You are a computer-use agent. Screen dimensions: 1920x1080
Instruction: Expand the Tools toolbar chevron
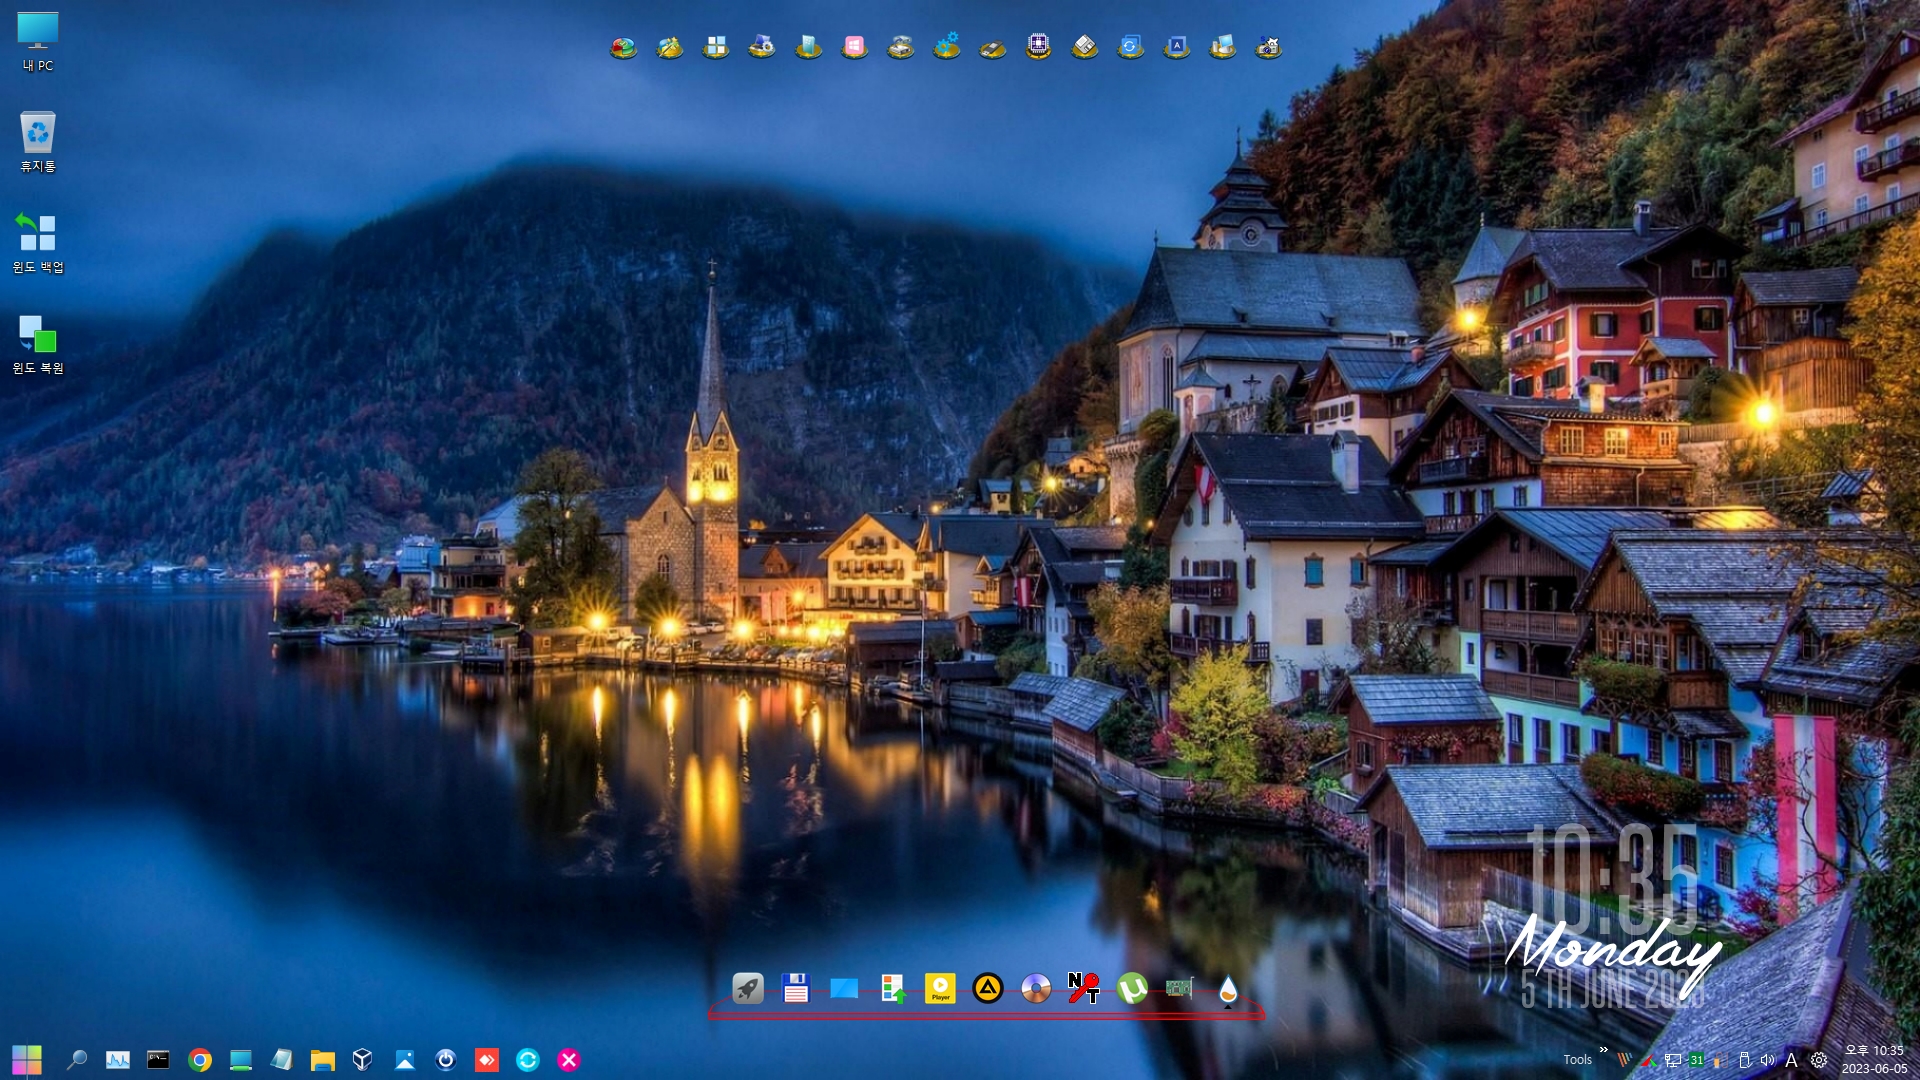1604,1050
